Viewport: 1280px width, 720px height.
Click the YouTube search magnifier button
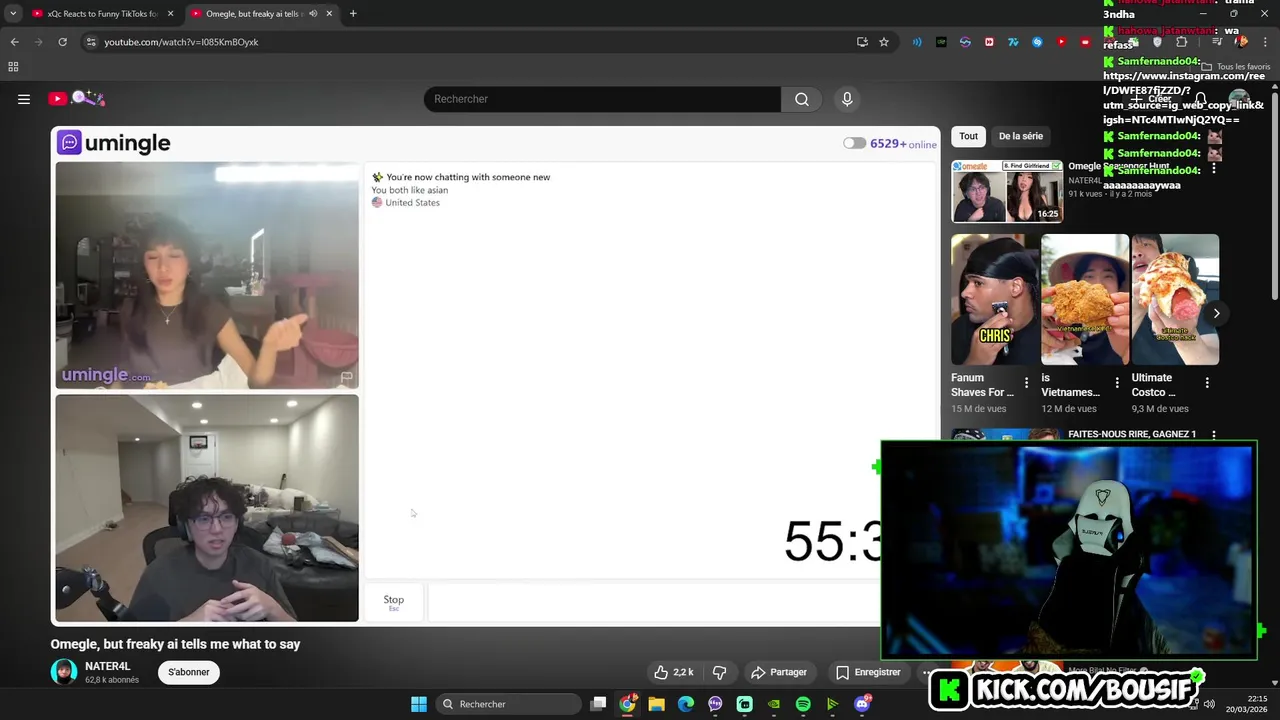pyautogui.click(x=802, y=99)
